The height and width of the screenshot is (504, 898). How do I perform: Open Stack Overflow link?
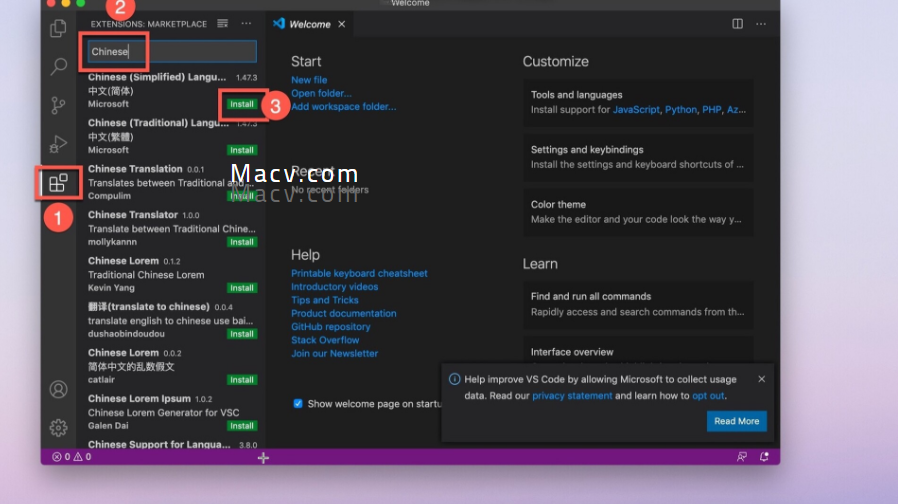pyautogui.click(x=325, y=340)
